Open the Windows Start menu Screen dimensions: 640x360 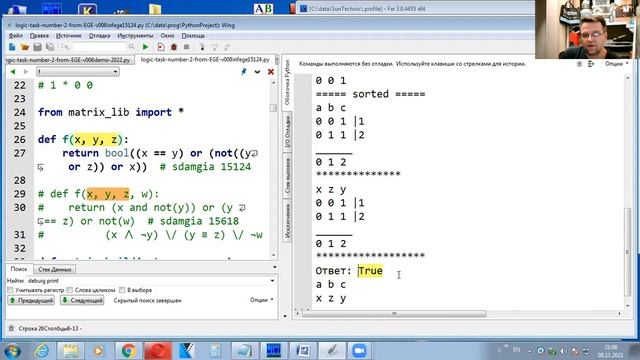[12, 351]
